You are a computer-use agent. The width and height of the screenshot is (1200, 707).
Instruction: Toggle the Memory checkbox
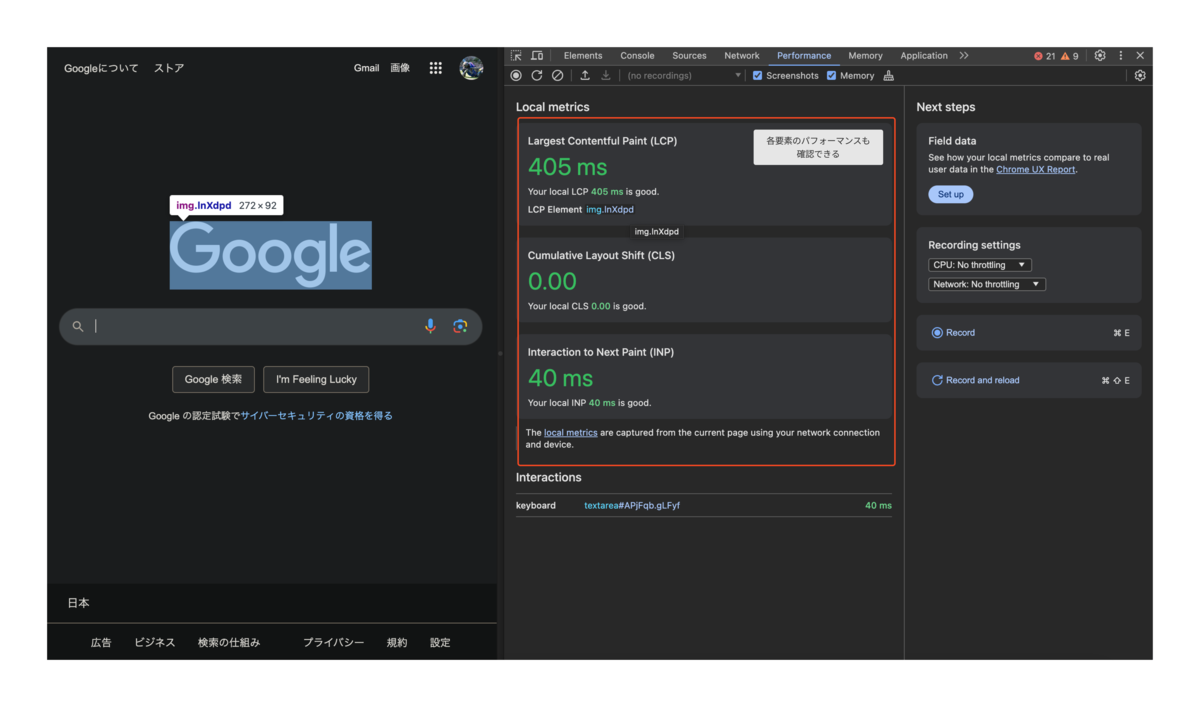pos(831,75)
